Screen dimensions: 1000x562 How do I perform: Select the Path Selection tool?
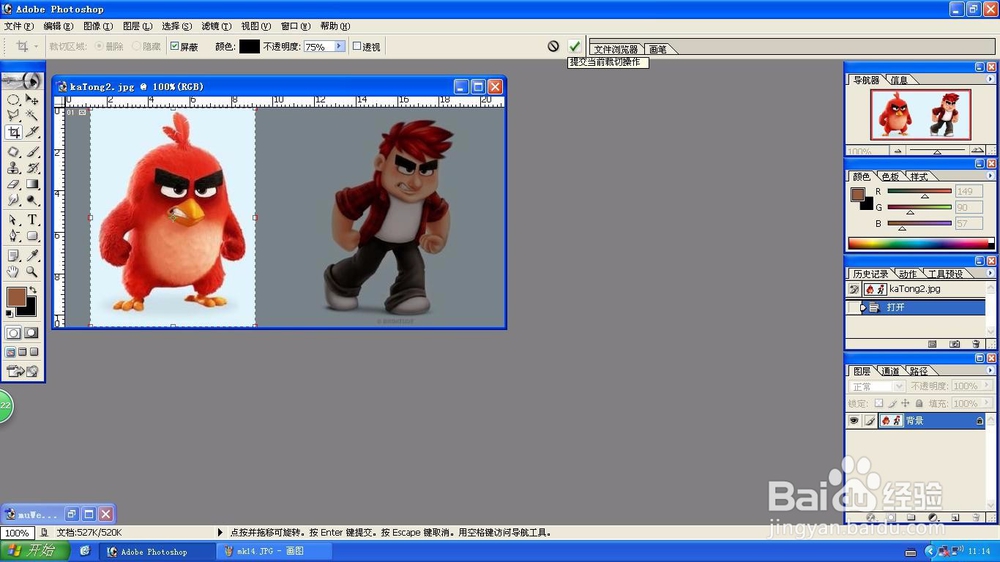click(13, 219)
